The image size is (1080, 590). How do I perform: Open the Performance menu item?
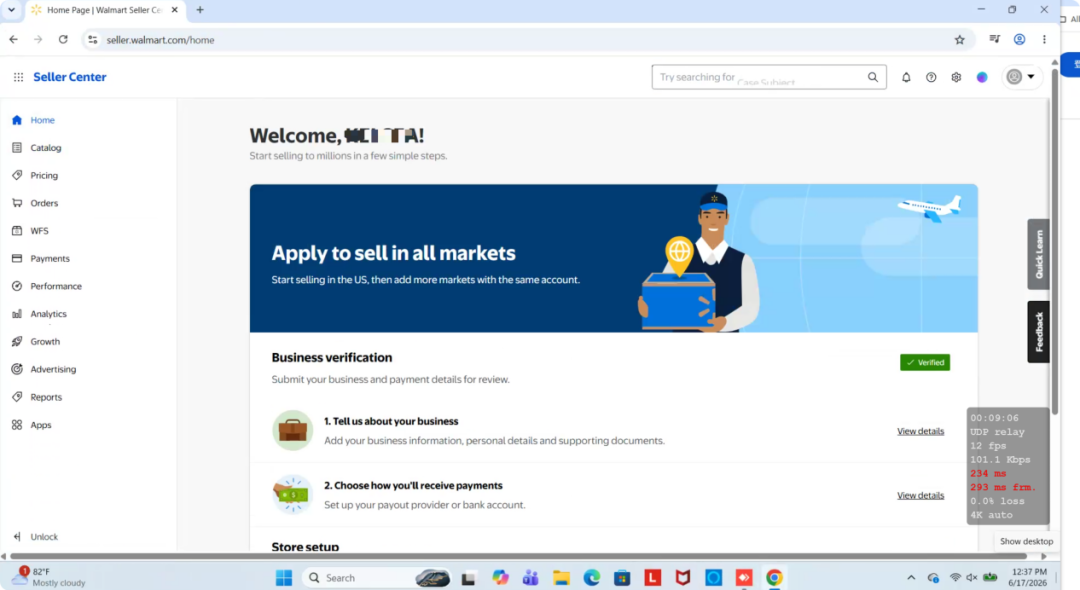56,286
